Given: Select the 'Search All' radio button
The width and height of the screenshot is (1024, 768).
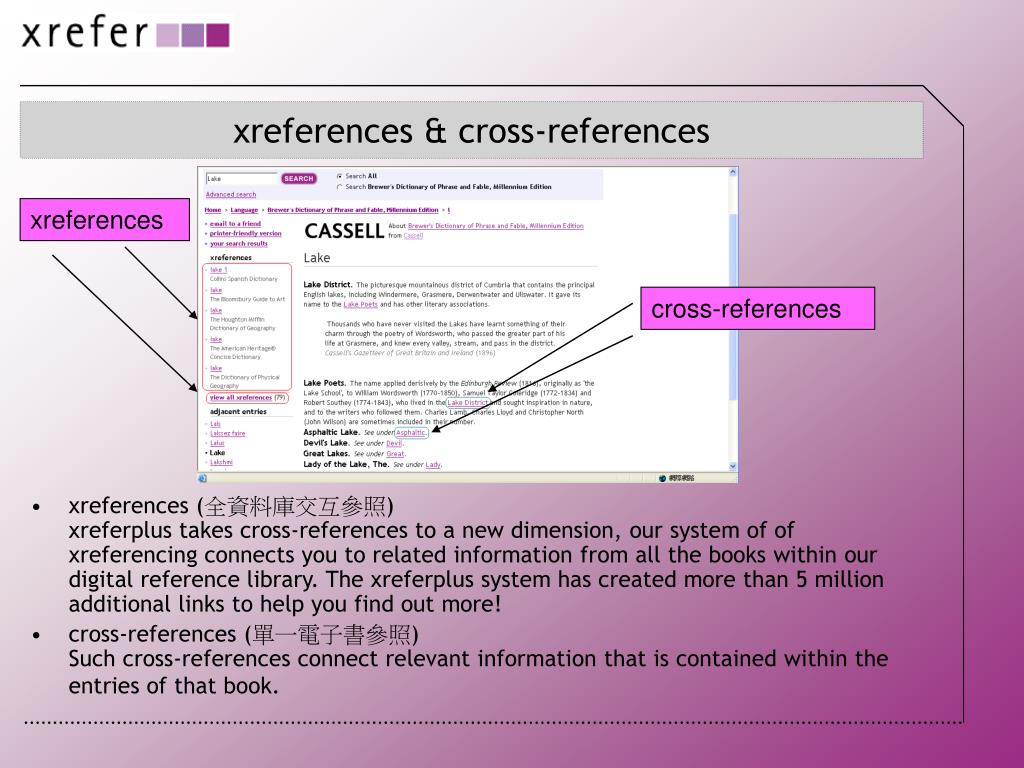Looking at the screenshot, I should 340,176.
